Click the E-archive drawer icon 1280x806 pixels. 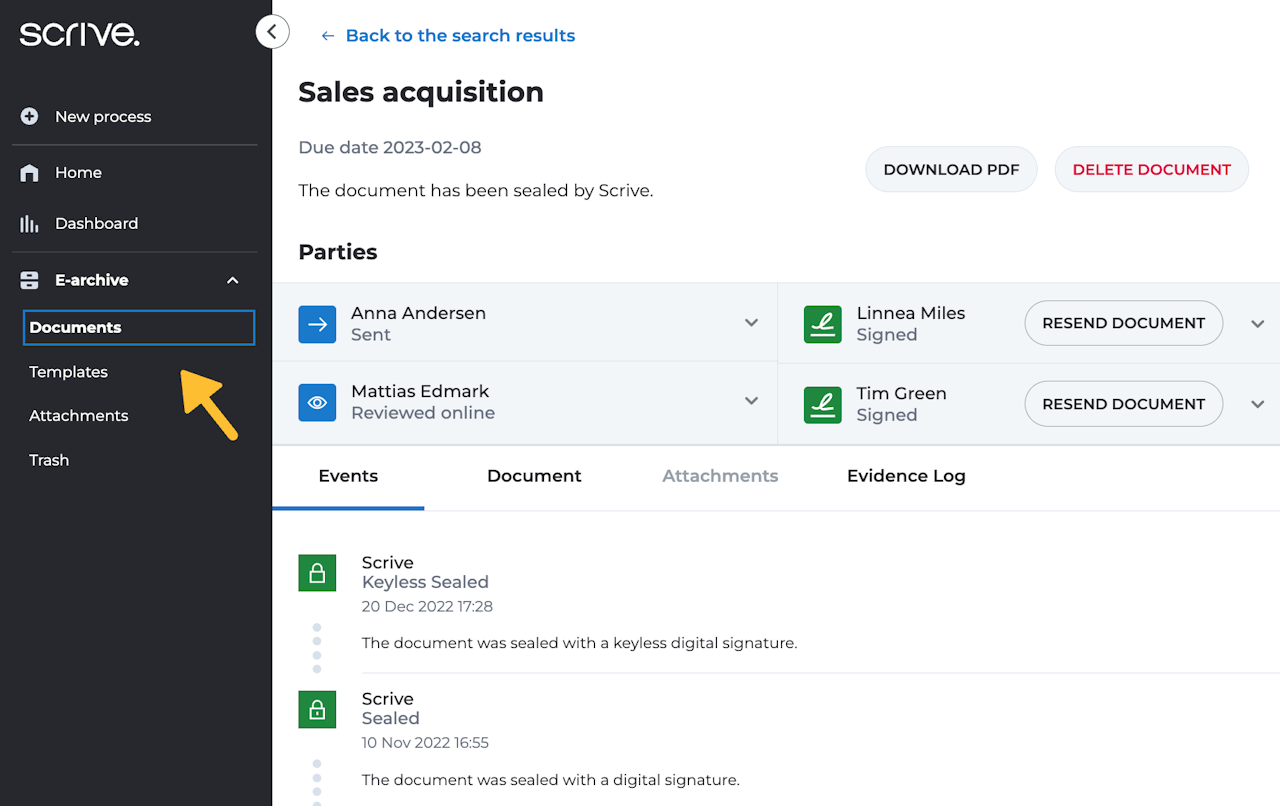[x=30, y=281]
